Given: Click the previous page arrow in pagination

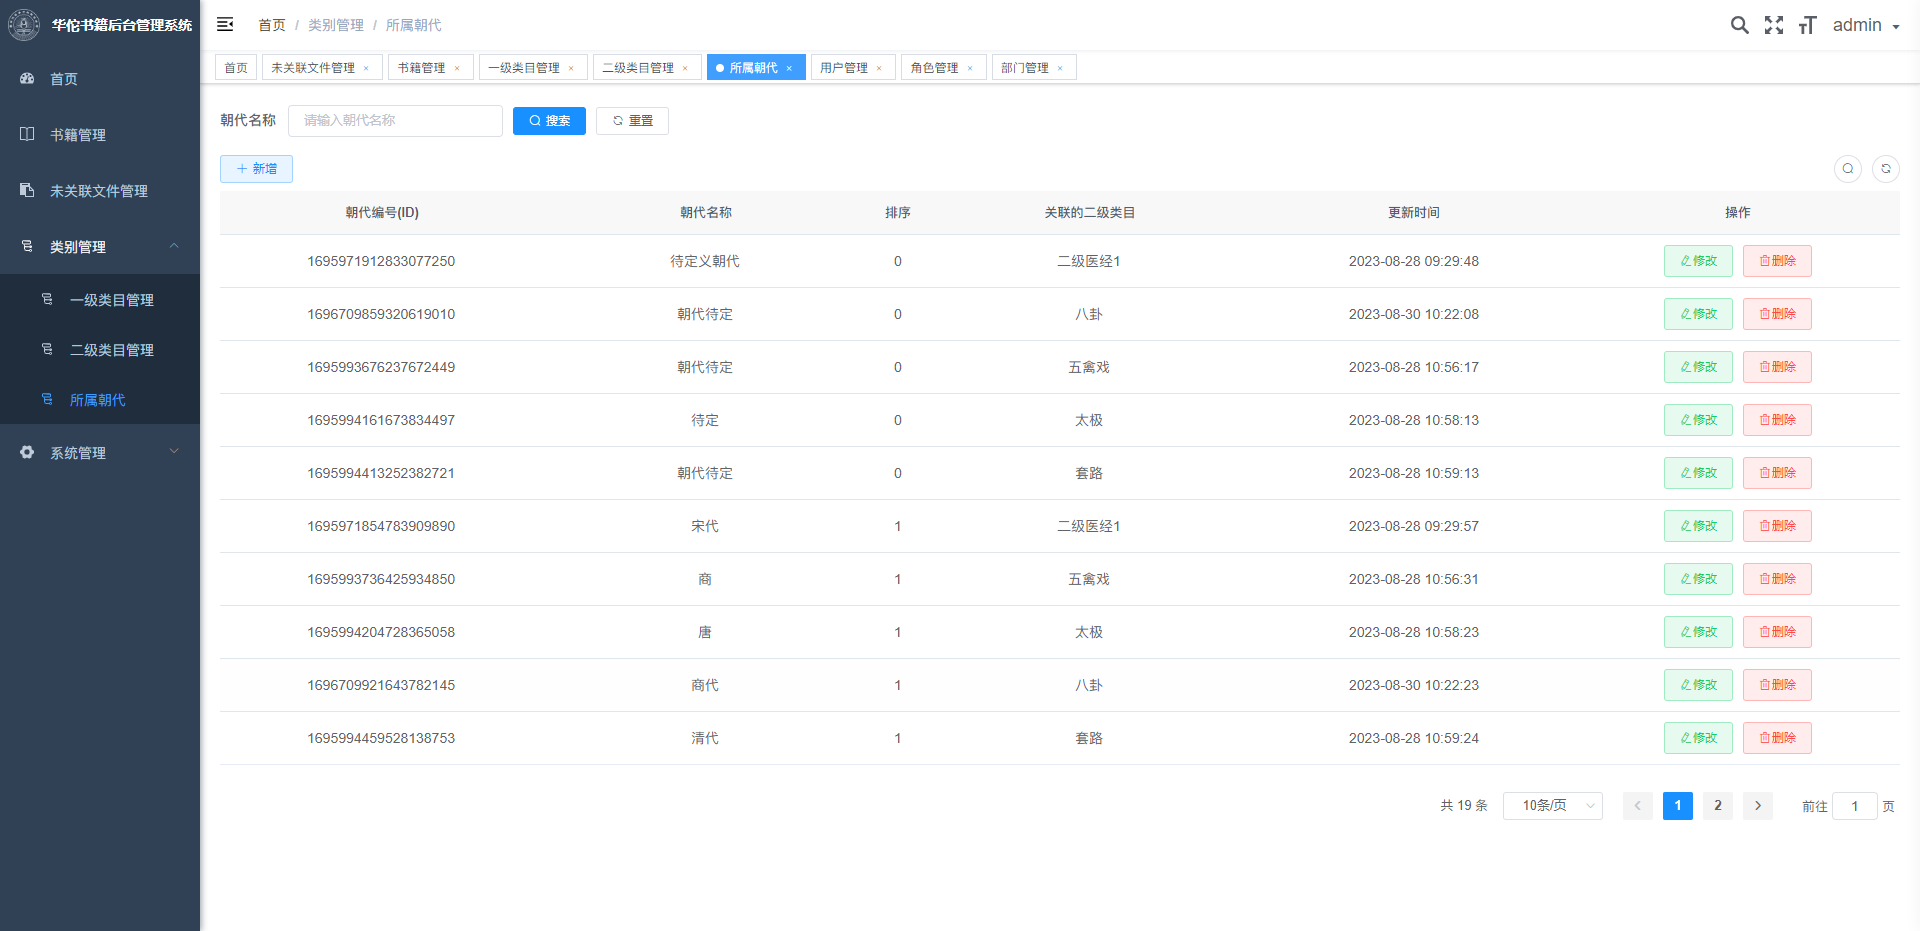Looking at the screenshot, I should click(1638, 805).
